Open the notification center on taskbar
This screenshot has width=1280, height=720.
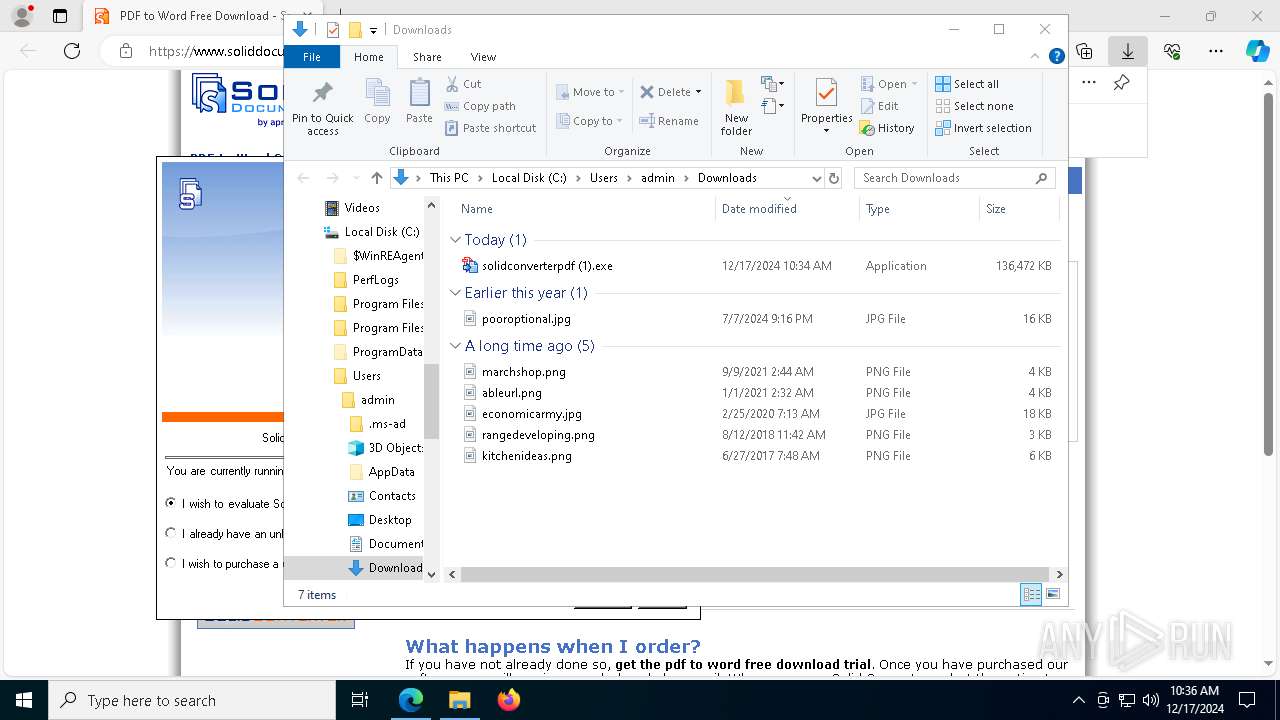click(x=1247, y=700)
